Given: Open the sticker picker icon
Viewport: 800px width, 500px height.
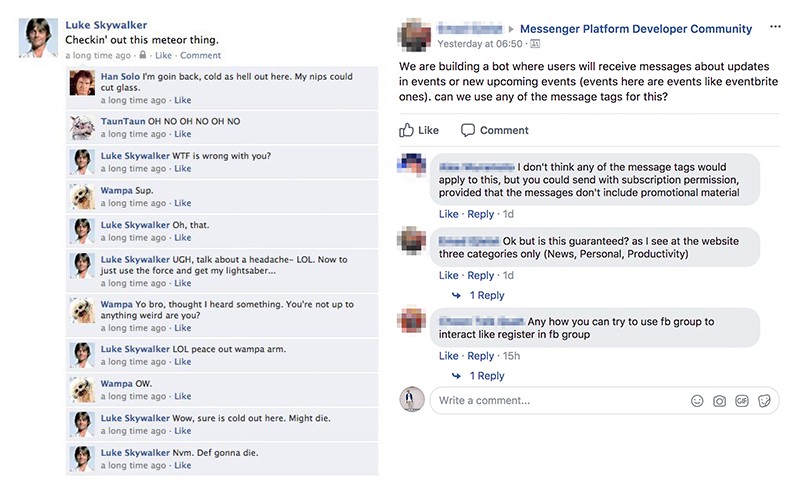Looking at the screenshot, I should [x=764, y=401].
